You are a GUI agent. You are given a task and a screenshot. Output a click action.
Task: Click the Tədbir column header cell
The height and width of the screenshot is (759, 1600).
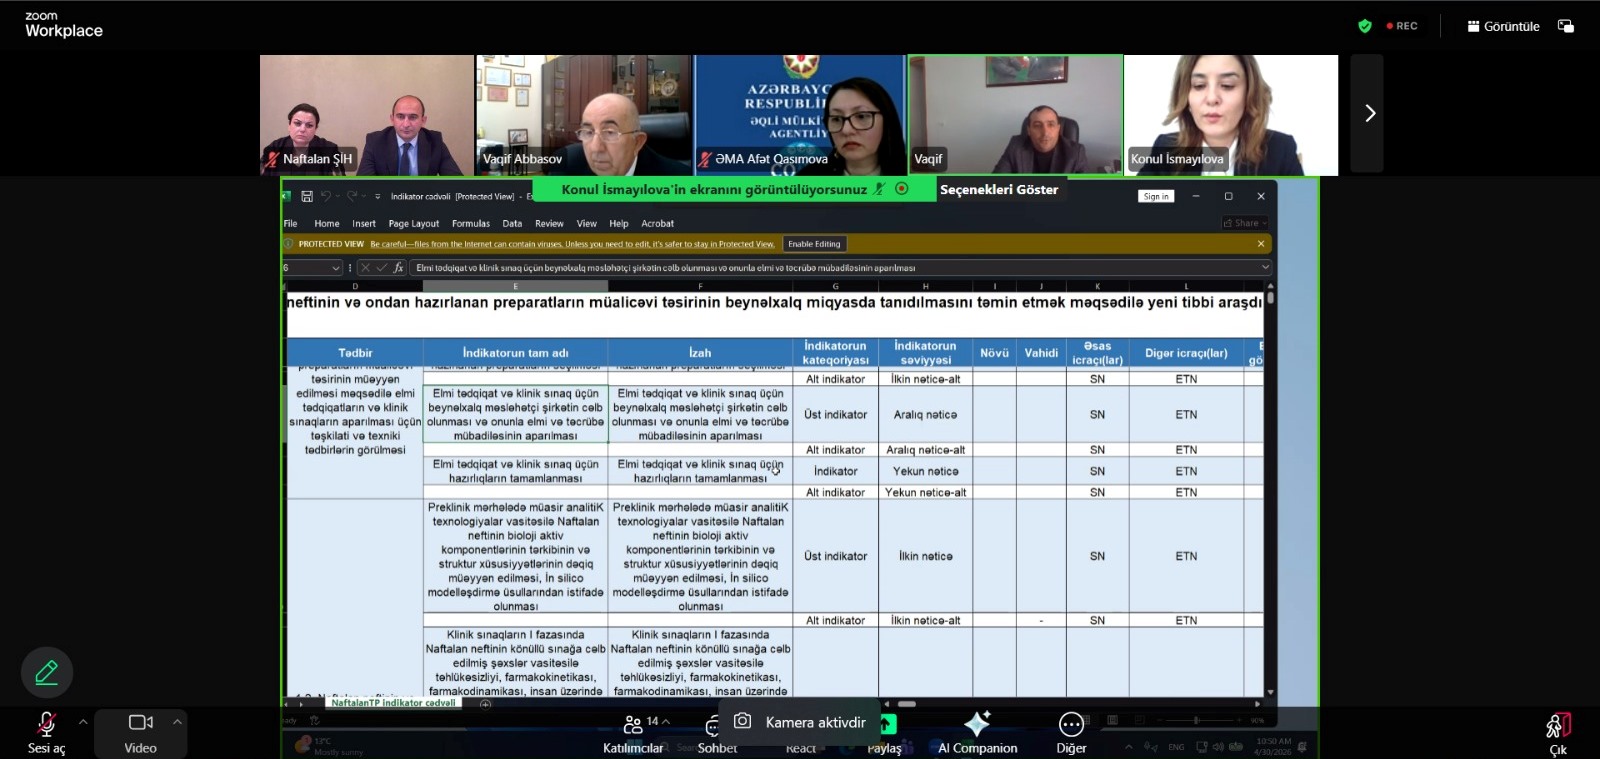tap(355, 353)
